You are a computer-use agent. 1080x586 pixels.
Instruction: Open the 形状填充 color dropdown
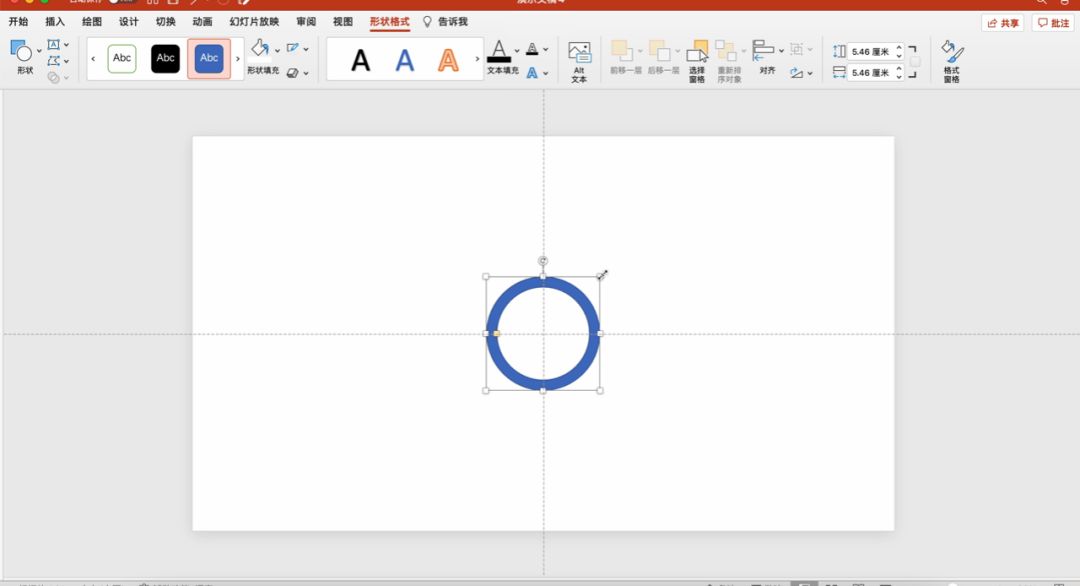[x=278, y=50]
